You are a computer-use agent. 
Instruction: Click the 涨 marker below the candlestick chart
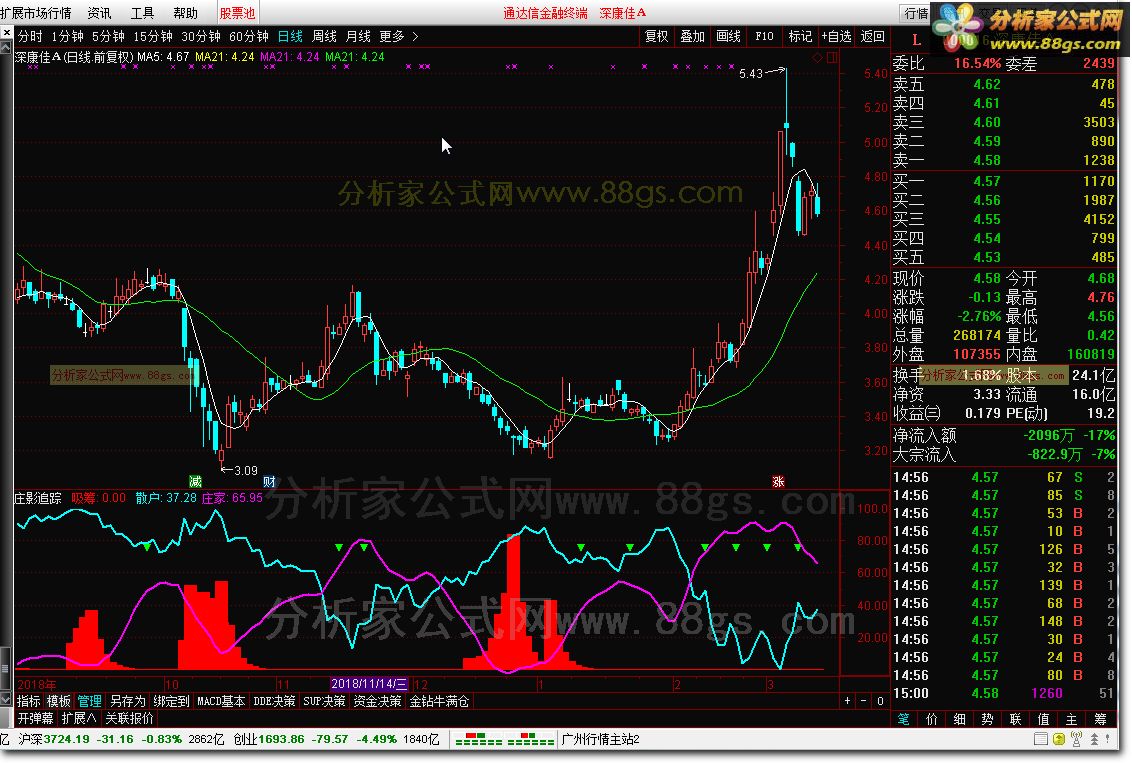point(778,481)
